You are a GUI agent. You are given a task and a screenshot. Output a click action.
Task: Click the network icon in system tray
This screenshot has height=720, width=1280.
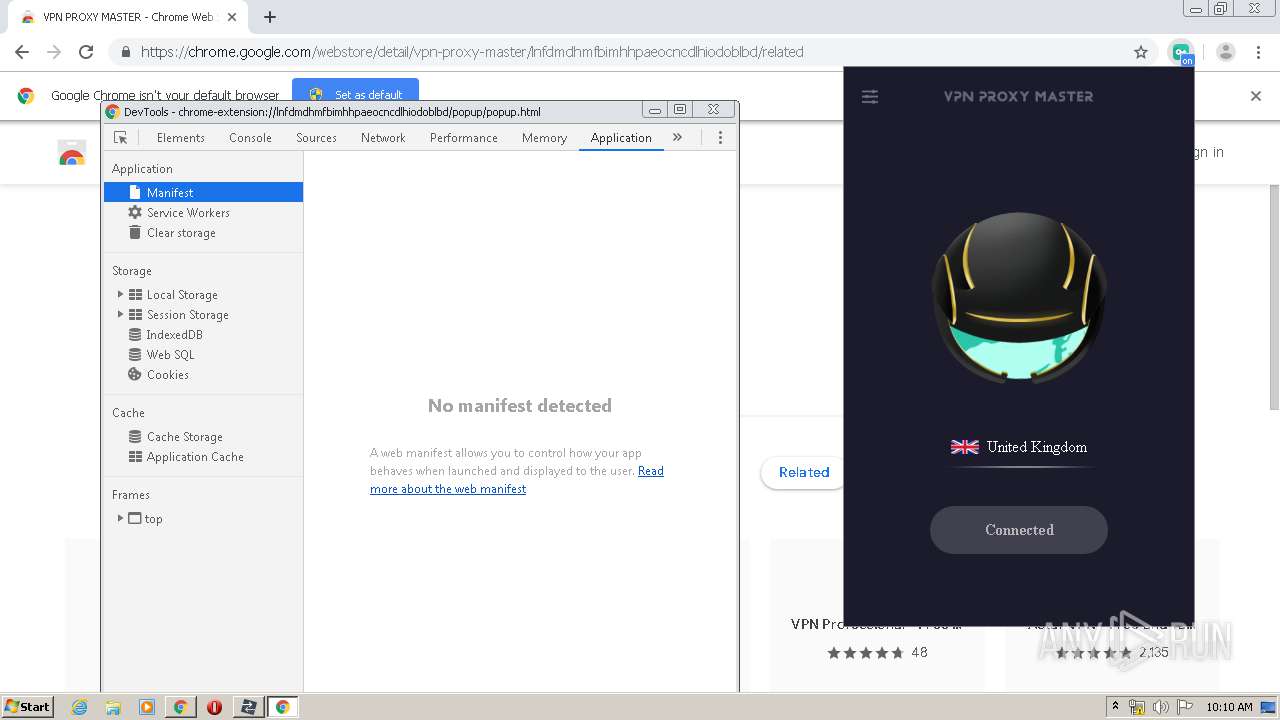click(1137, 707)
